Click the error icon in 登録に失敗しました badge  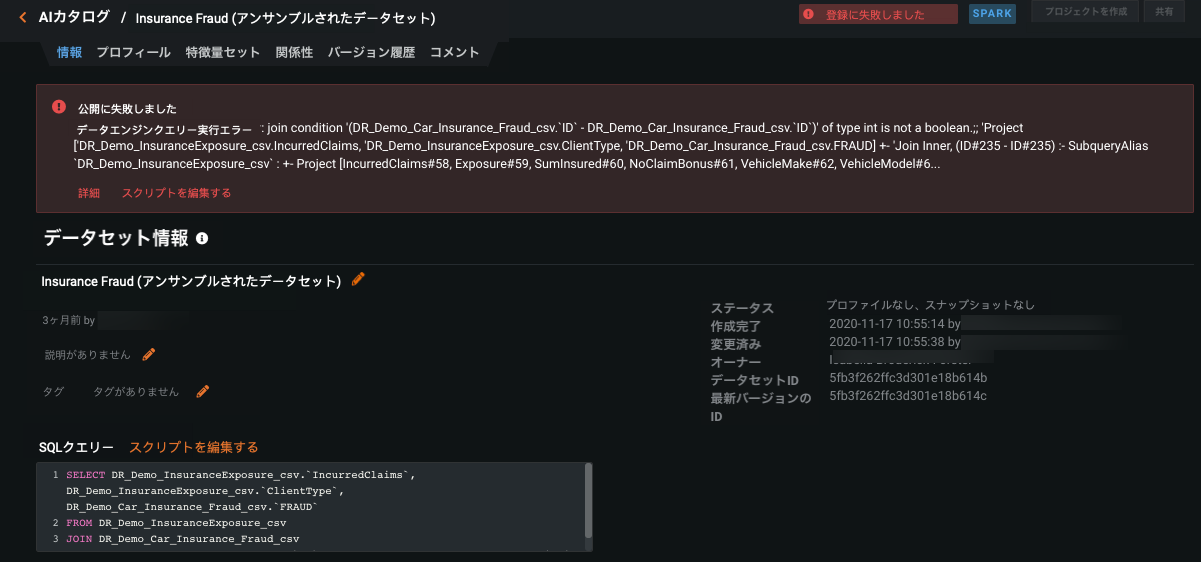point(808,14)
